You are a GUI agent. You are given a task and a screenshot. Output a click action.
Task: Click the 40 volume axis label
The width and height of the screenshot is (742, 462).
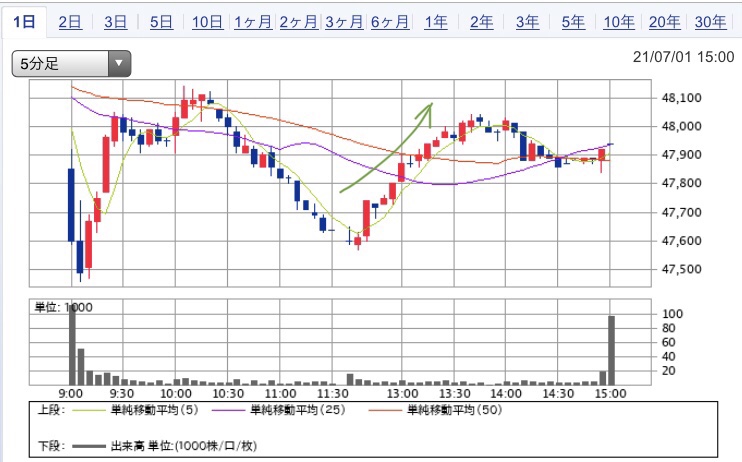coord(669,356)
